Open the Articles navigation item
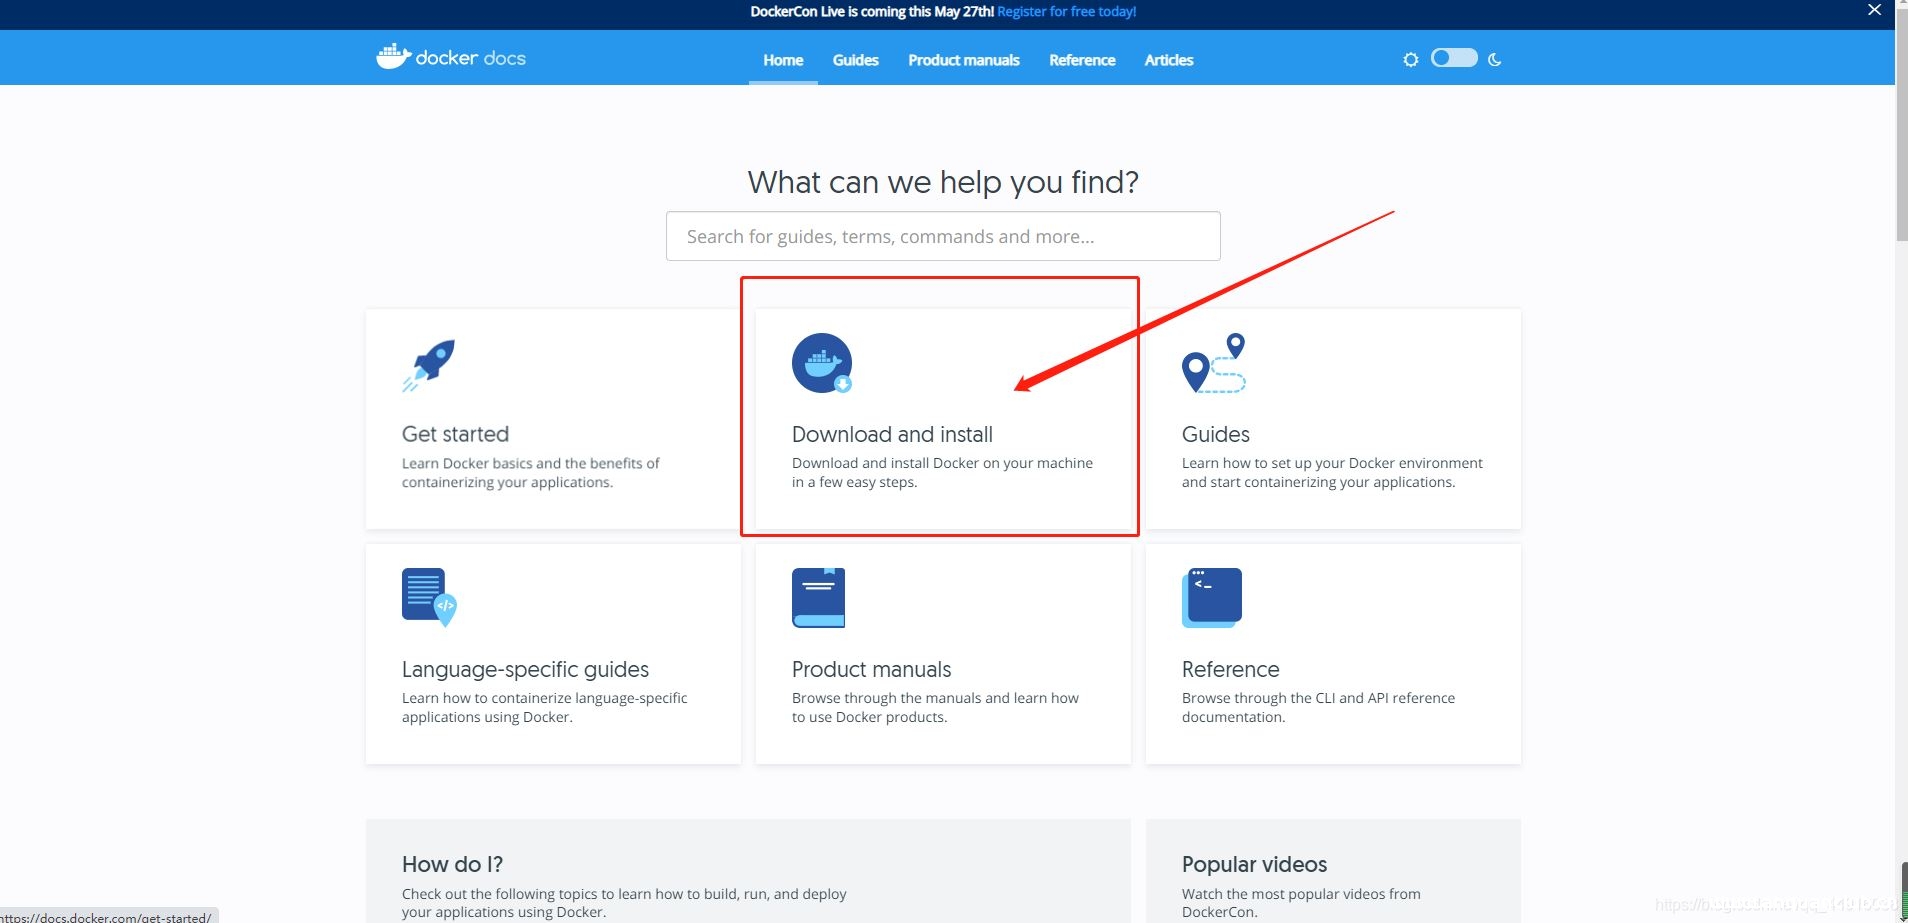This screenshot has width=1908, height=923. coord(1167,60)
